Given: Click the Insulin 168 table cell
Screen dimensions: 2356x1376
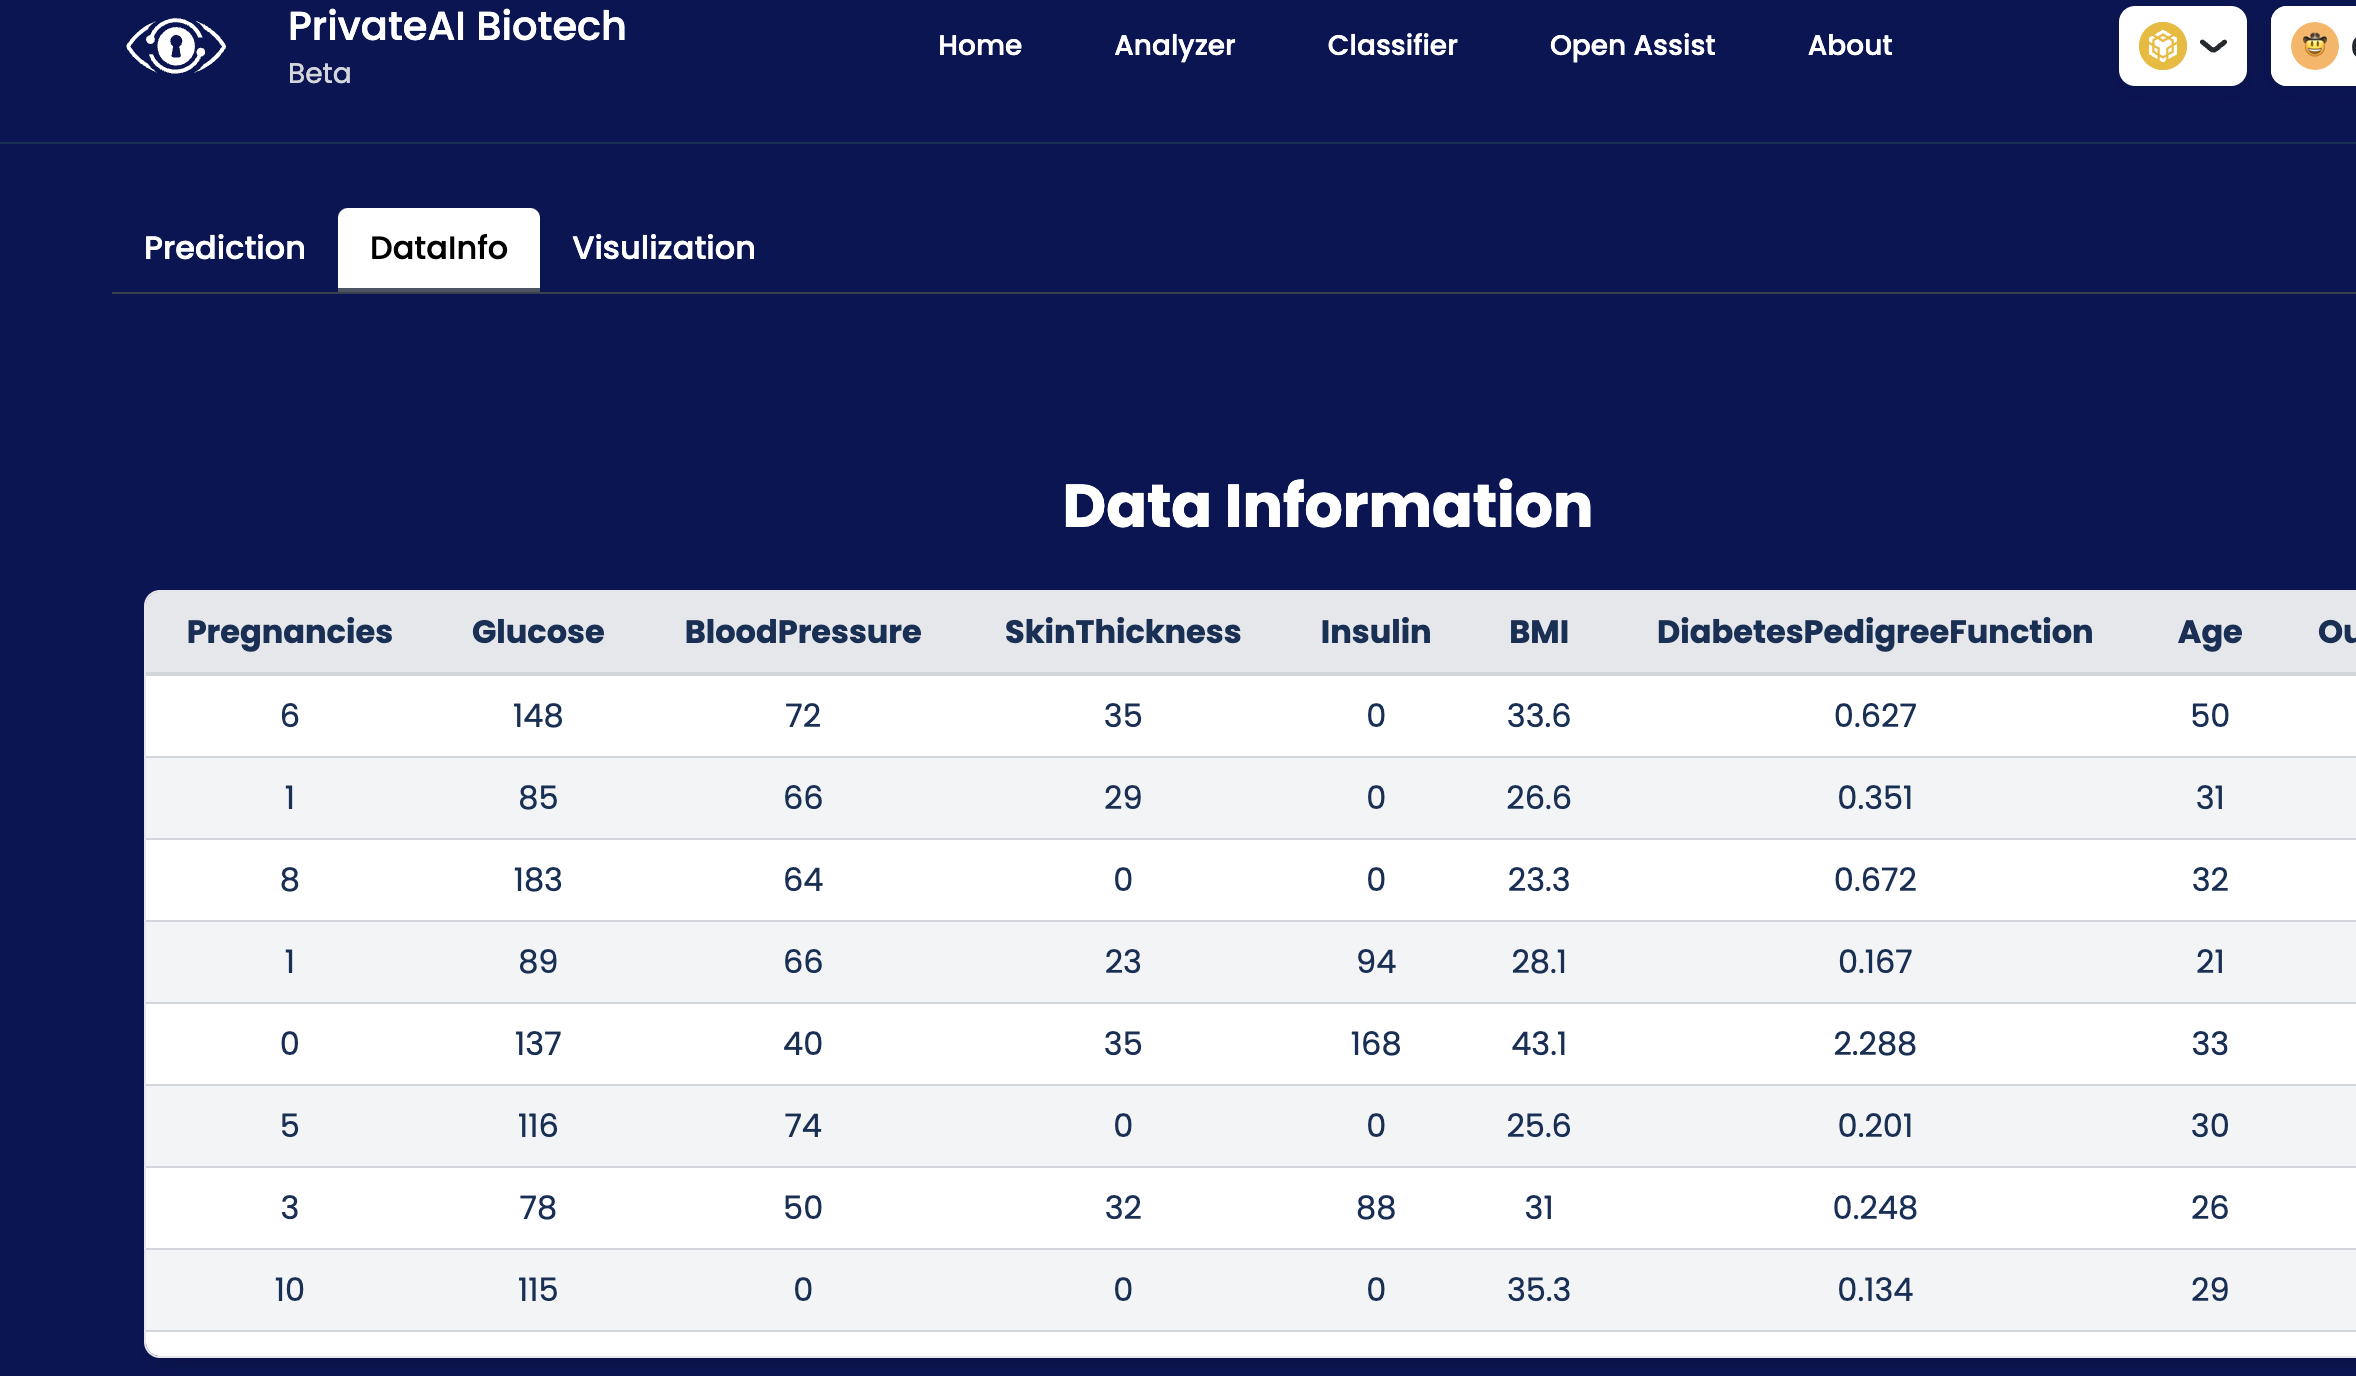Looking at the screenshot, I should pos(1375,1044).
